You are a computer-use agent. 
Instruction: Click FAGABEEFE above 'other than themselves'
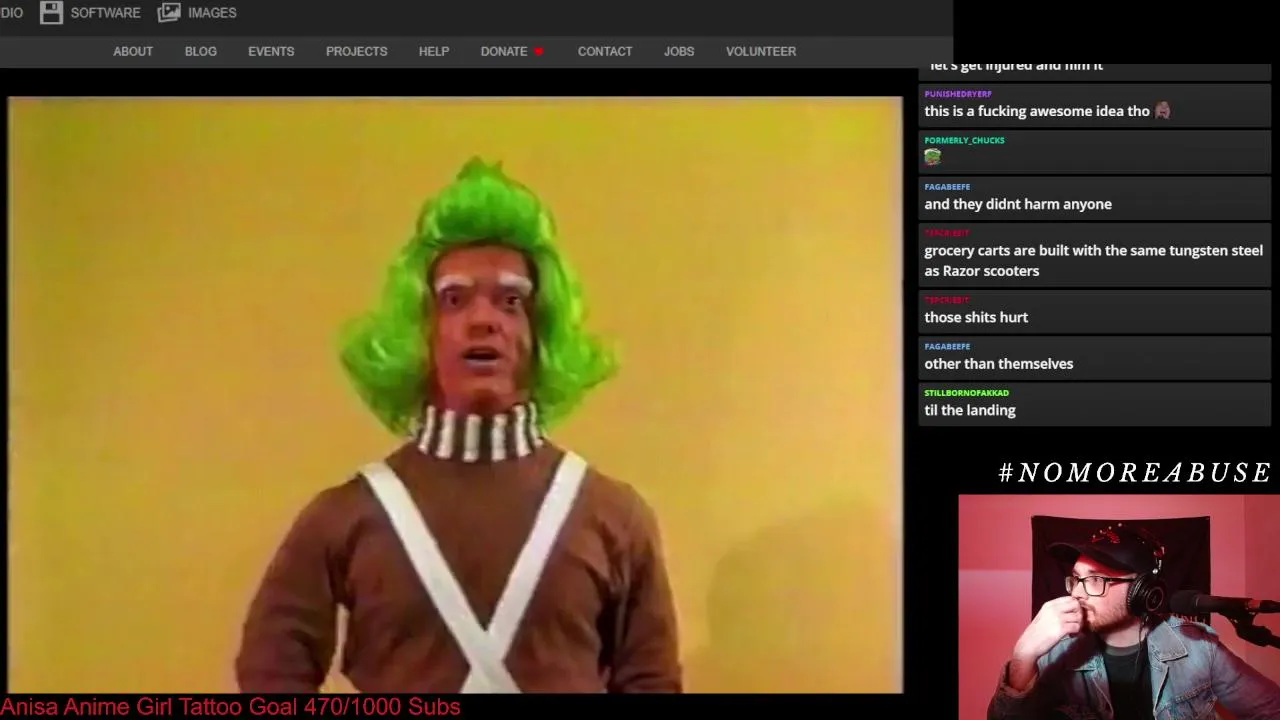click(947, 347)
